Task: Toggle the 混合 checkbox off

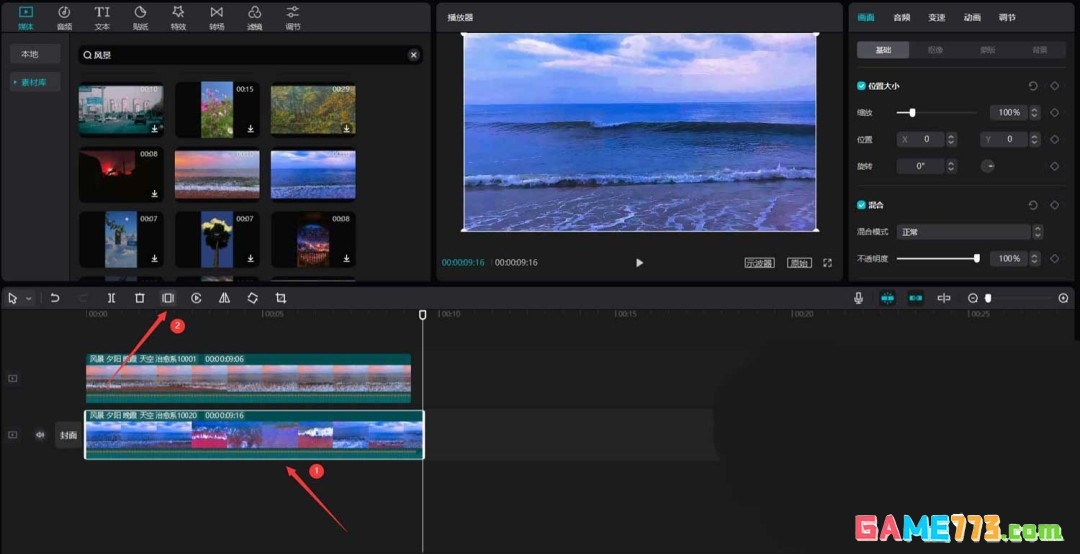Action: [x=862, y=205]
